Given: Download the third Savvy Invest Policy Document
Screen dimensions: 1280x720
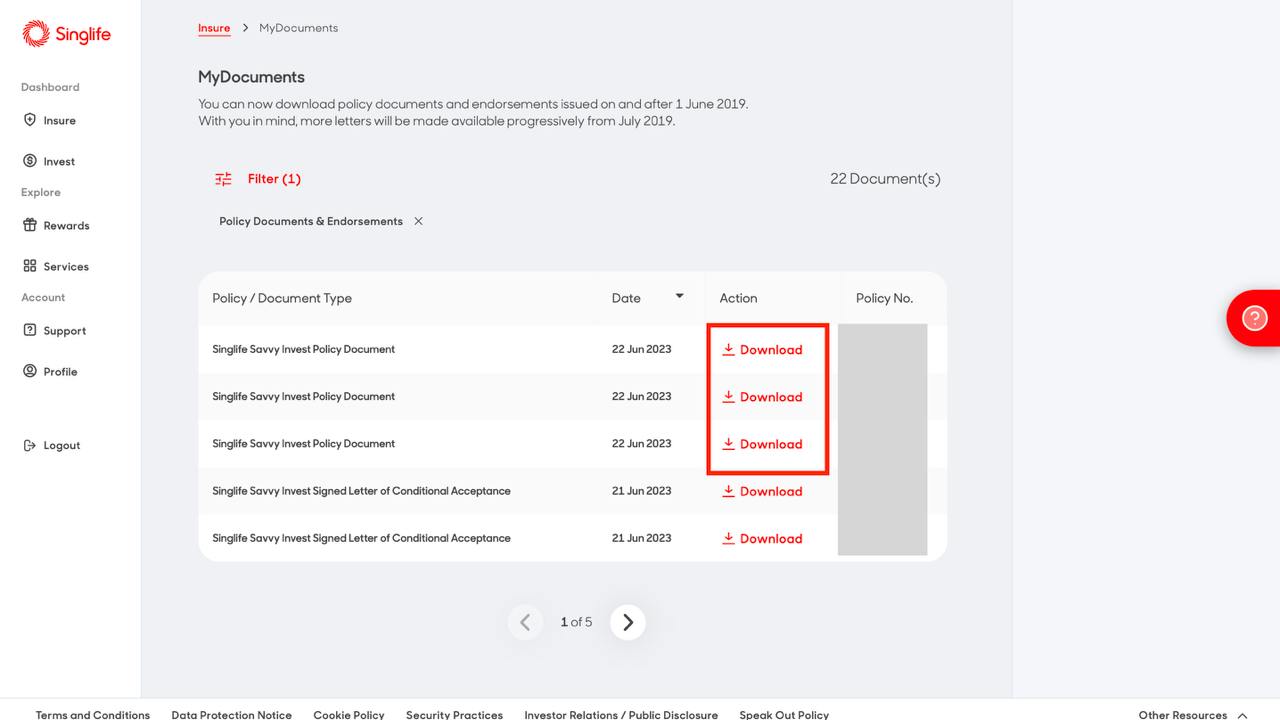Looking at the screenshot, I should coord(762,444).
